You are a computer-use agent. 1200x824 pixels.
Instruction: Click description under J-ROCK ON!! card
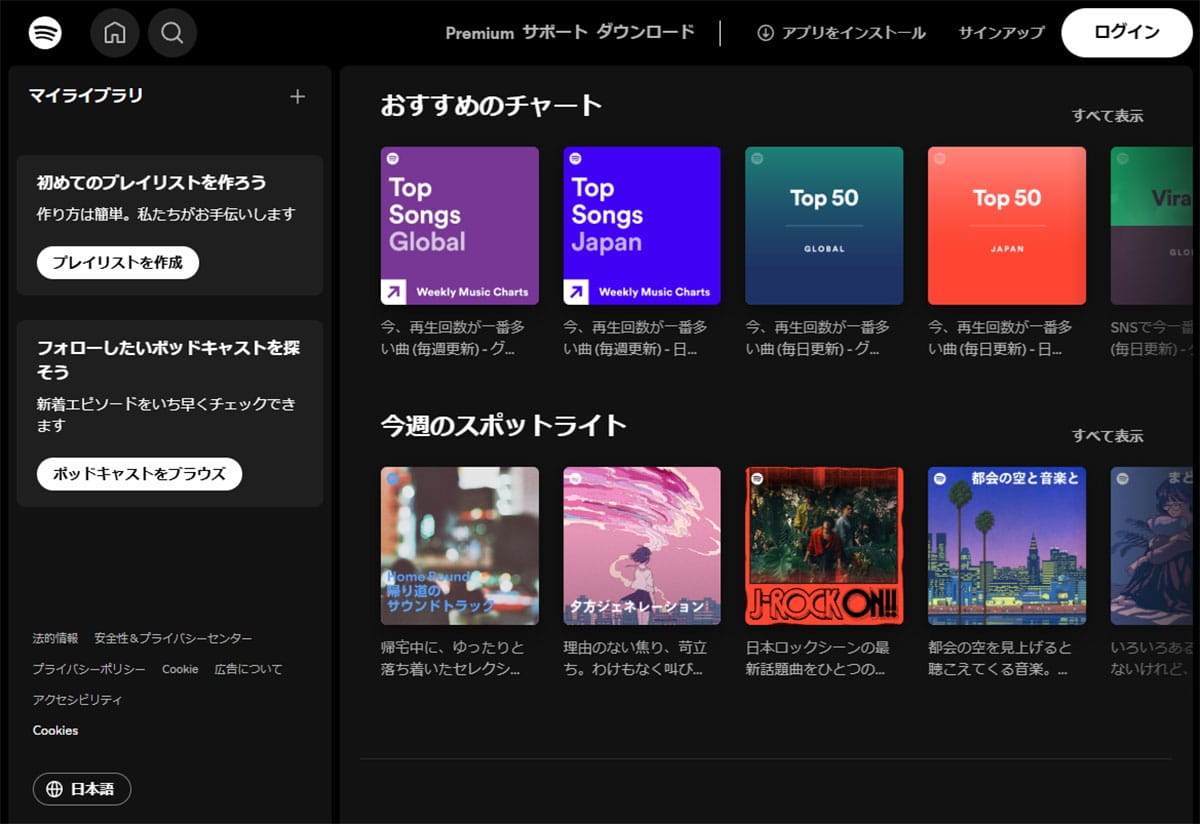click(818, 658)
